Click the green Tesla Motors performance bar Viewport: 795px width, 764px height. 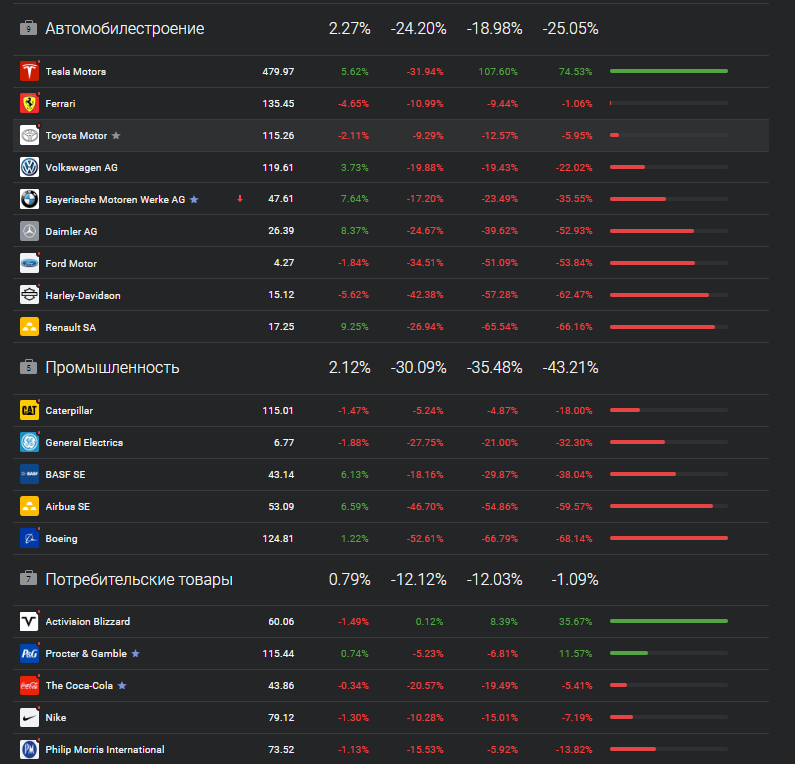pos(668,72)
